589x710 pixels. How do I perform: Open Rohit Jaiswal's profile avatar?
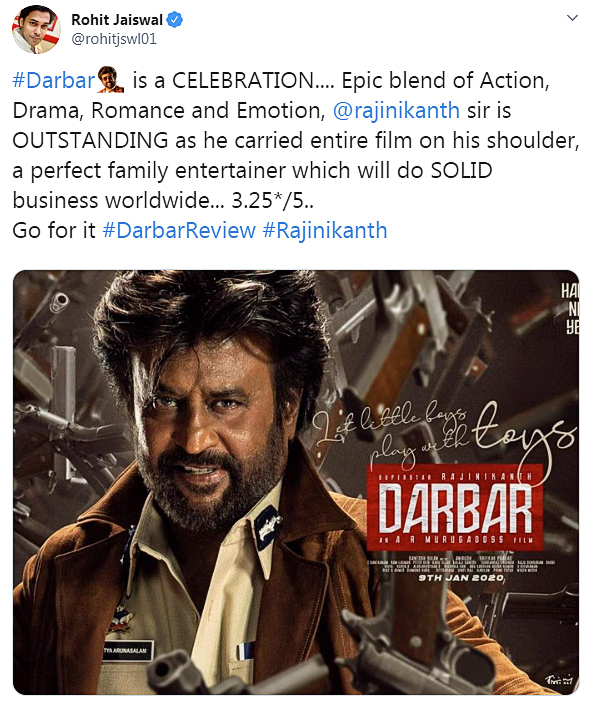coord(36,29)
